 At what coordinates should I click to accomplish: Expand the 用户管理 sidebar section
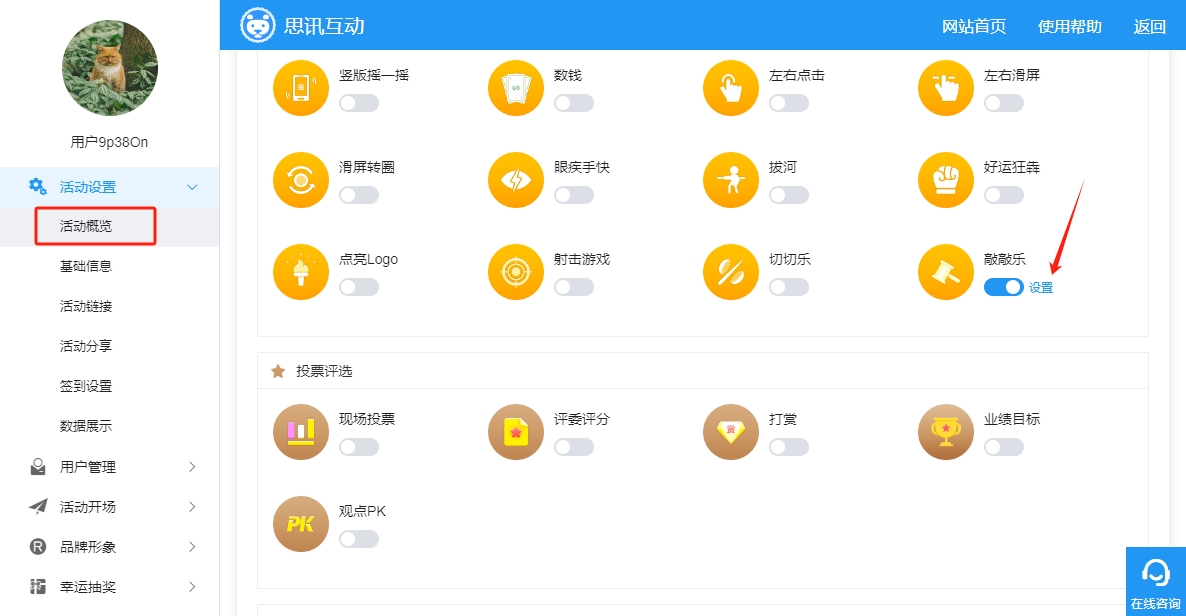click(x=110, y=467)
